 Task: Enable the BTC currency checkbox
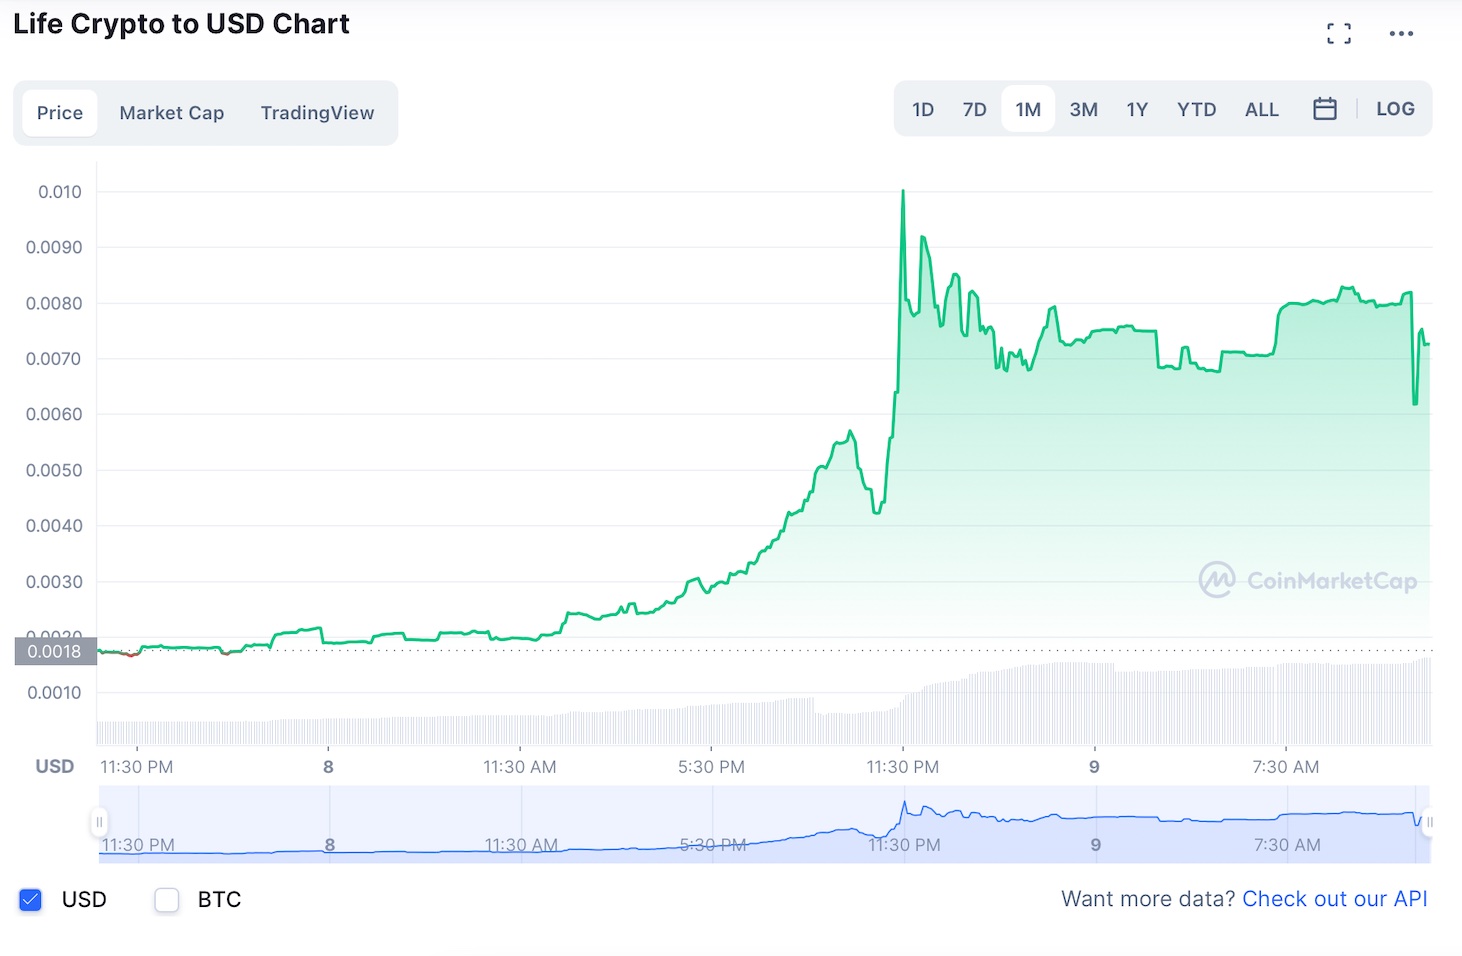166,899
